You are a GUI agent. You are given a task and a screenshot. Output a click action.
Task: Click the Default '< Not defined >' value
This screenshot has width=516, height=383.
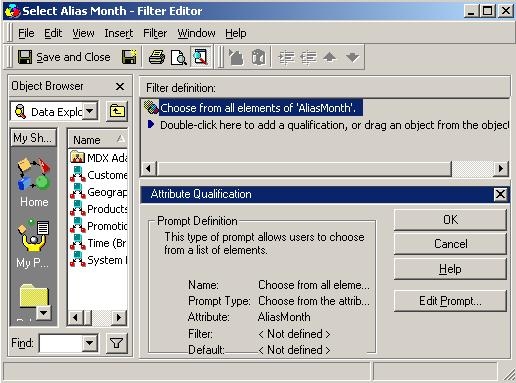click(294, 350)
